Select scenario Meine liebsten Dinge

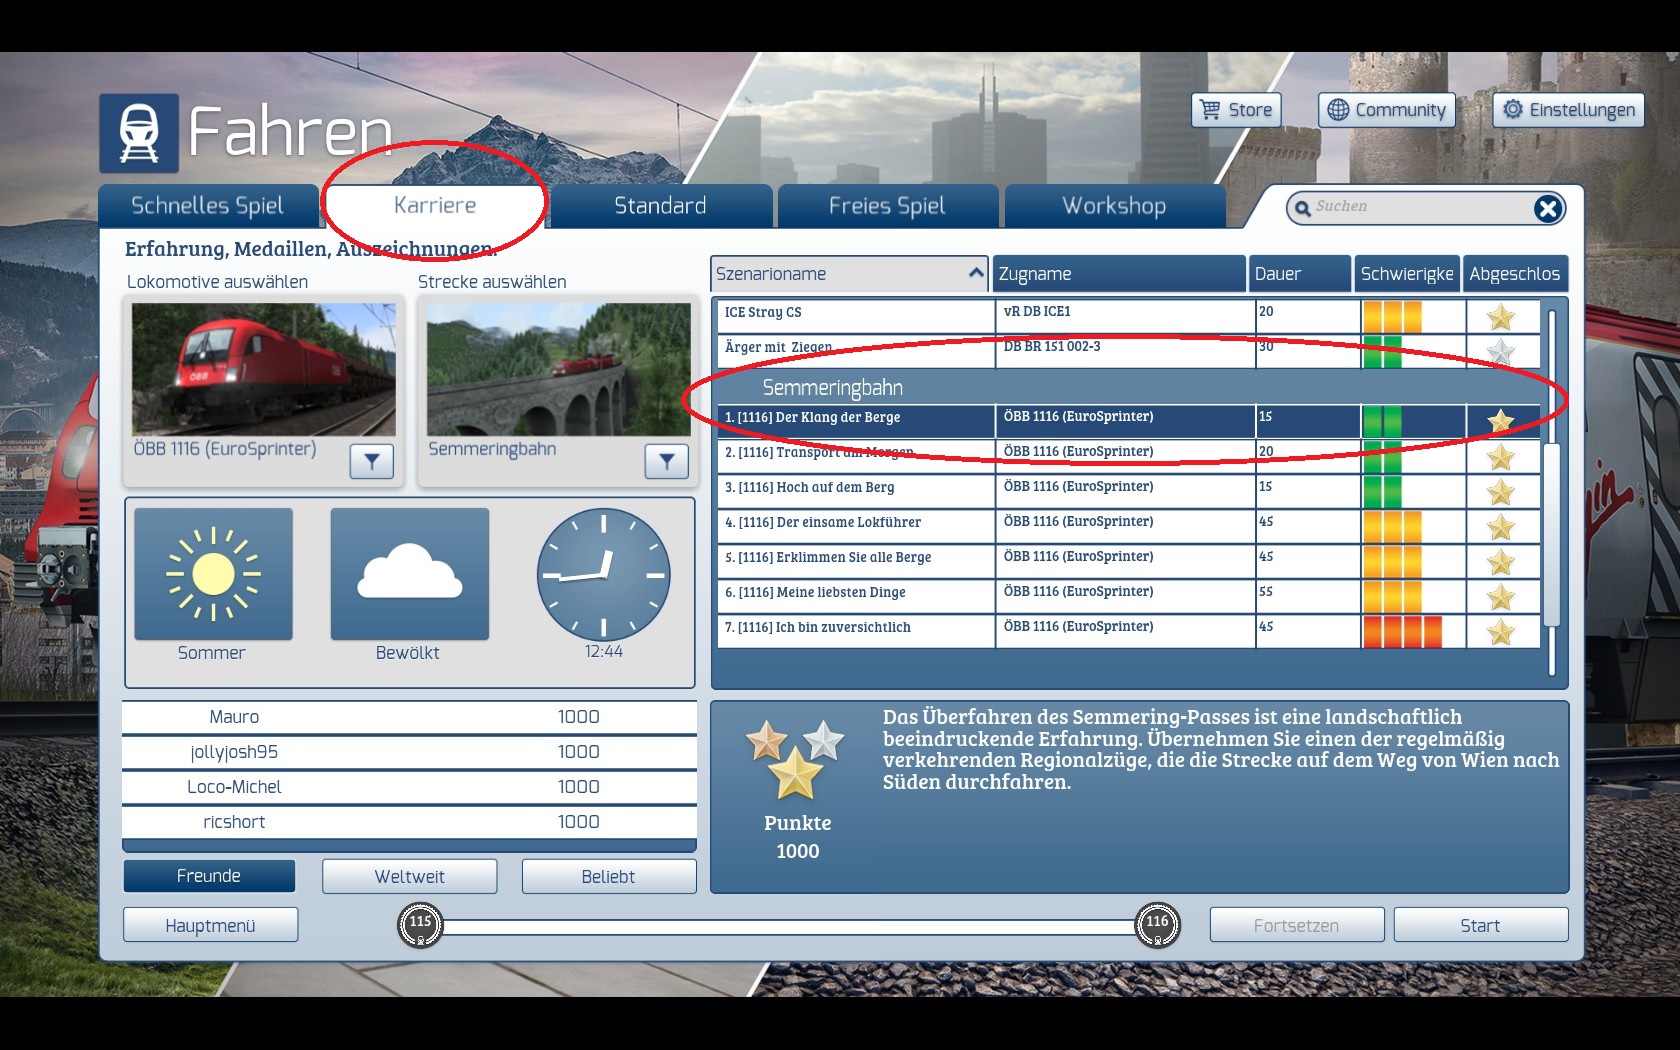pyautogui.click(x=1128, y=596)
